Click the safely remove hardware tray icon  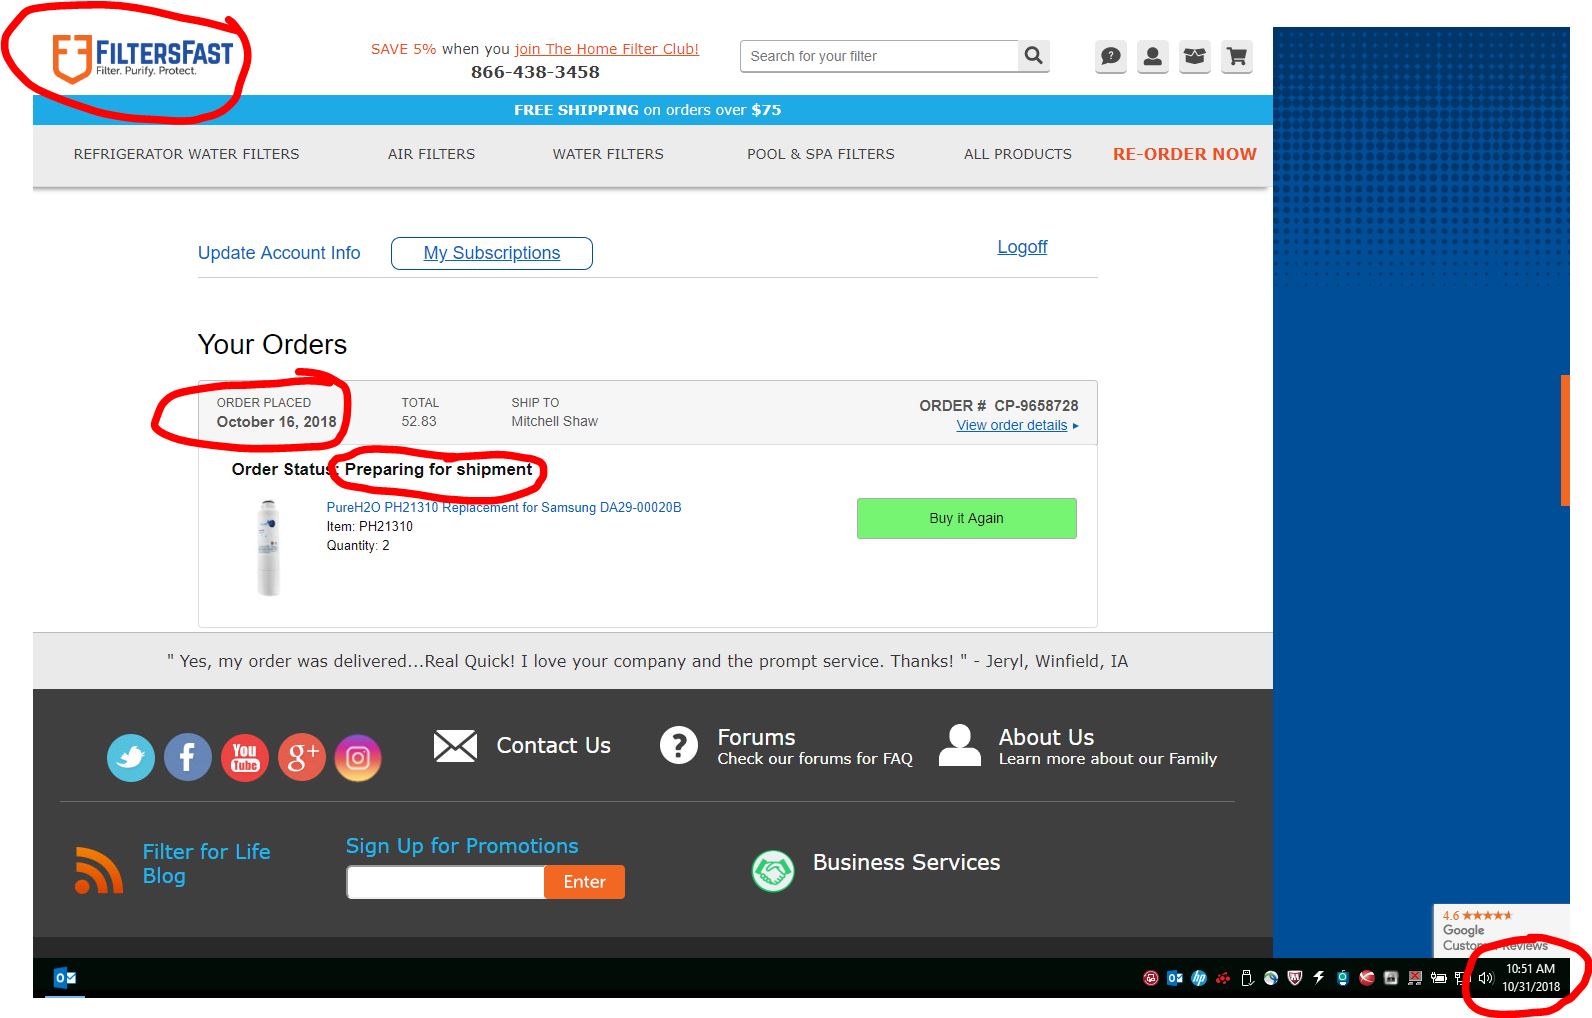click(x=1247, y=978)
